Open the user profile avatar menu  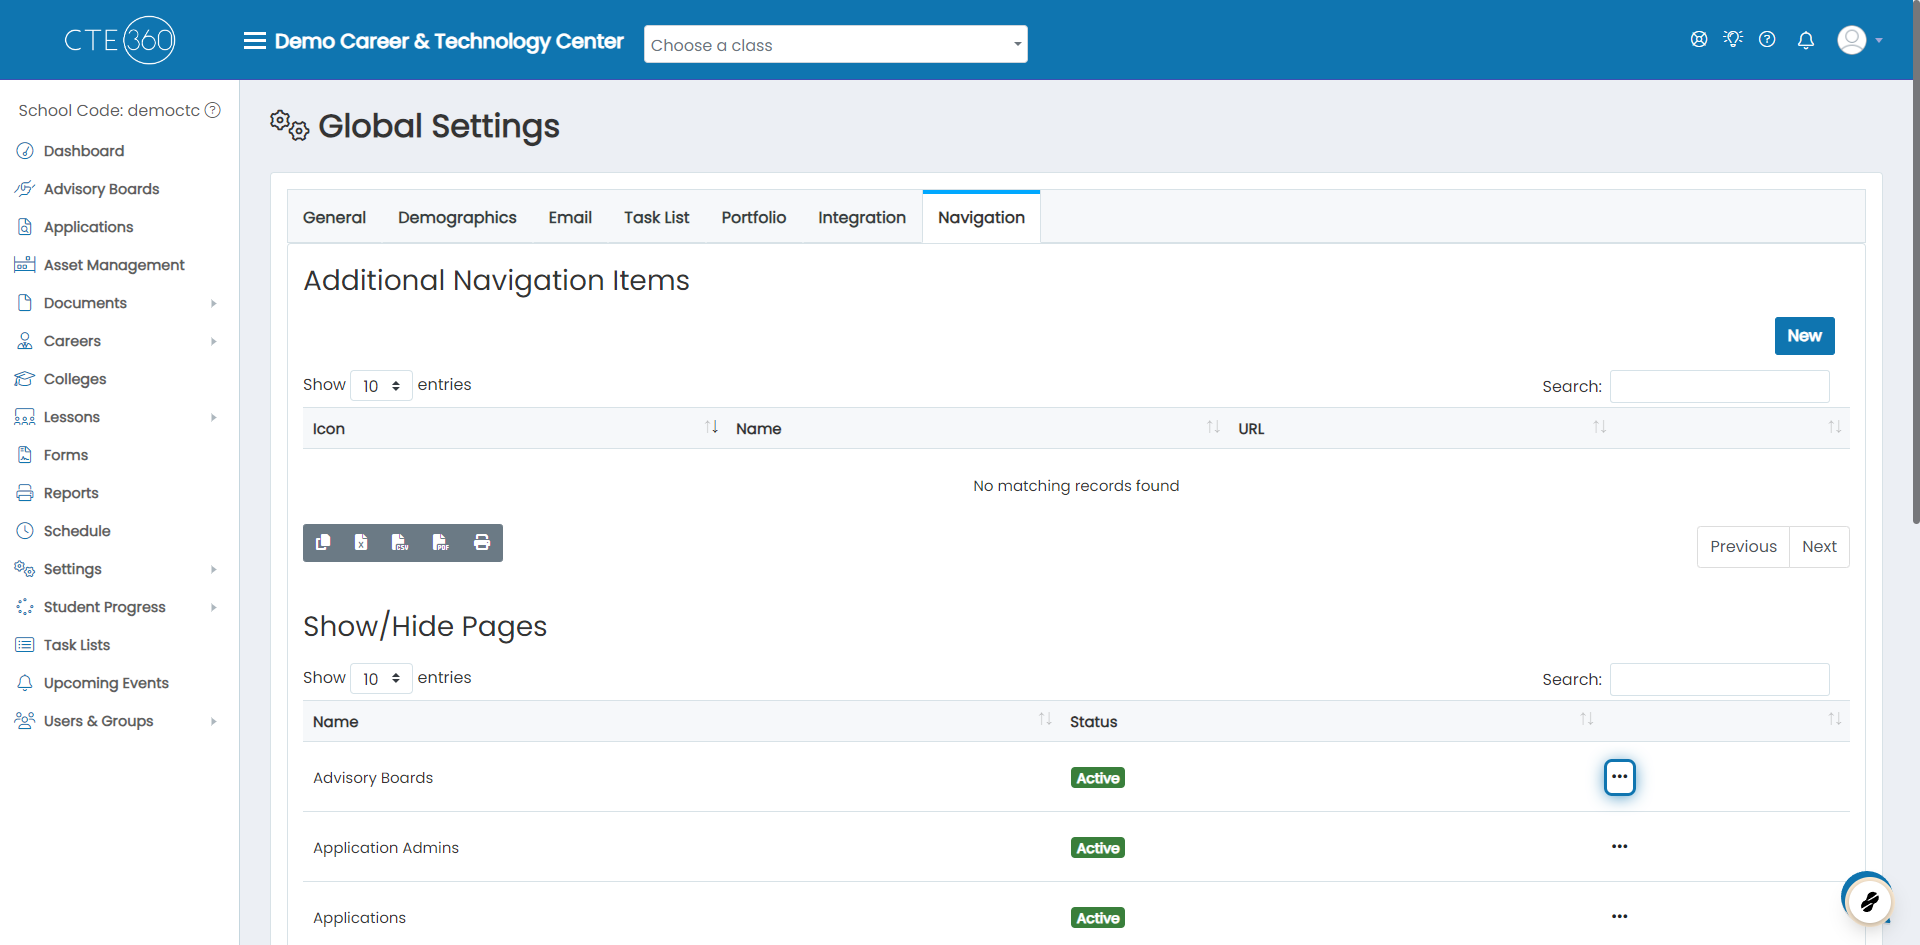(1859, 40)
